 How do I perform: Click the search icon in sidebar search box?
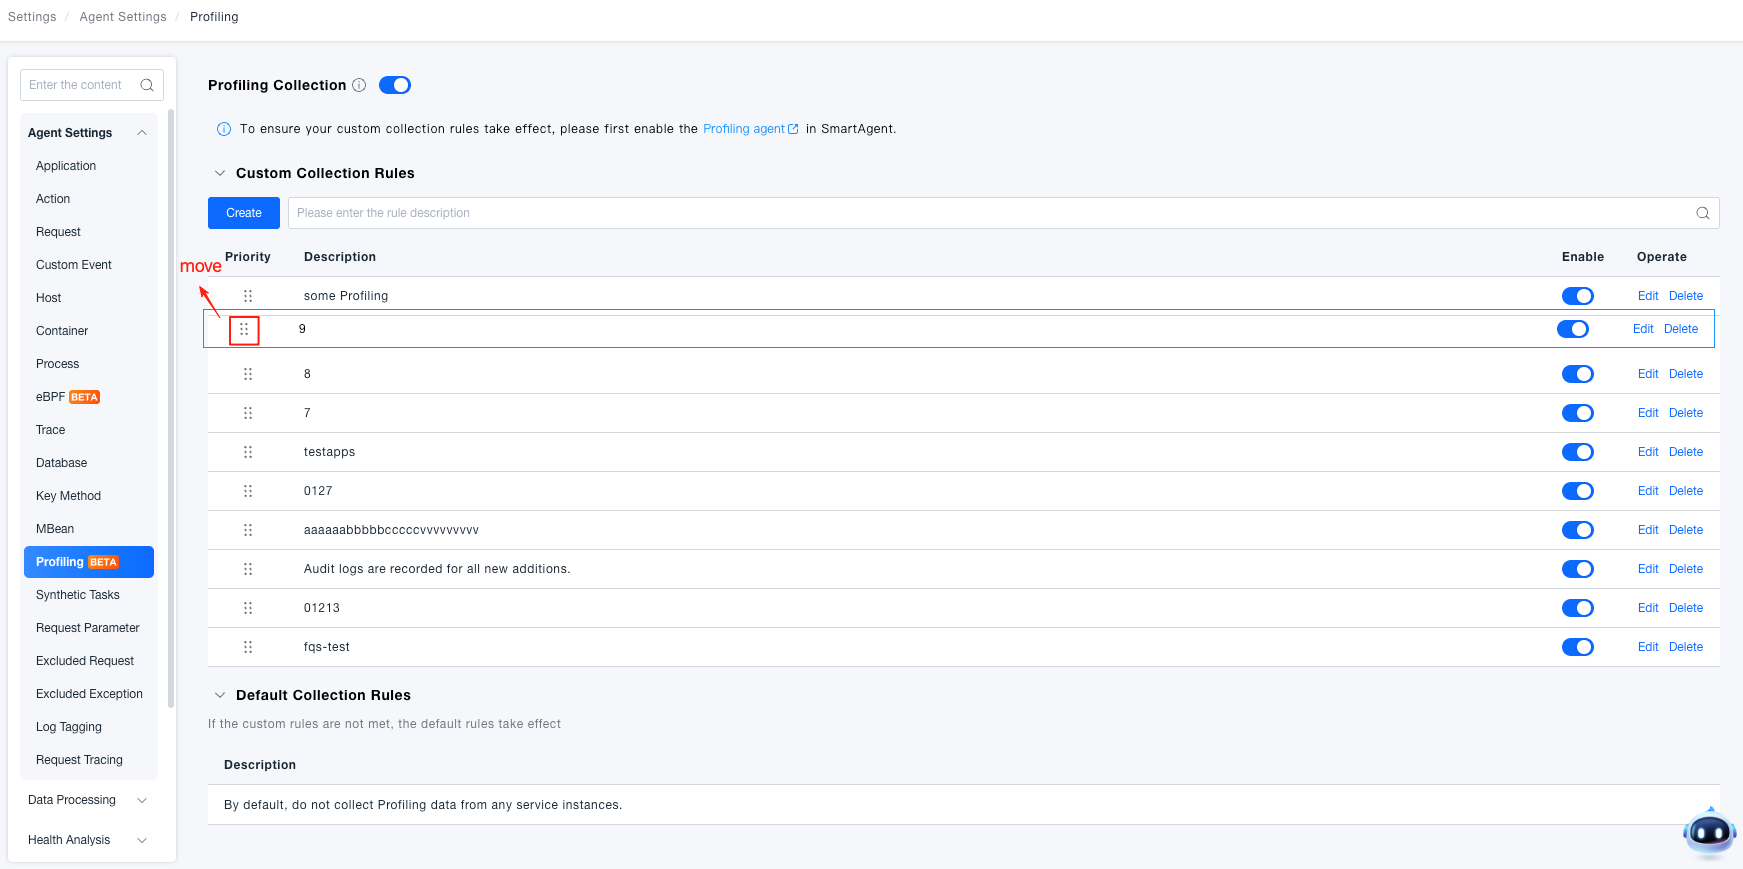point(147,85)
